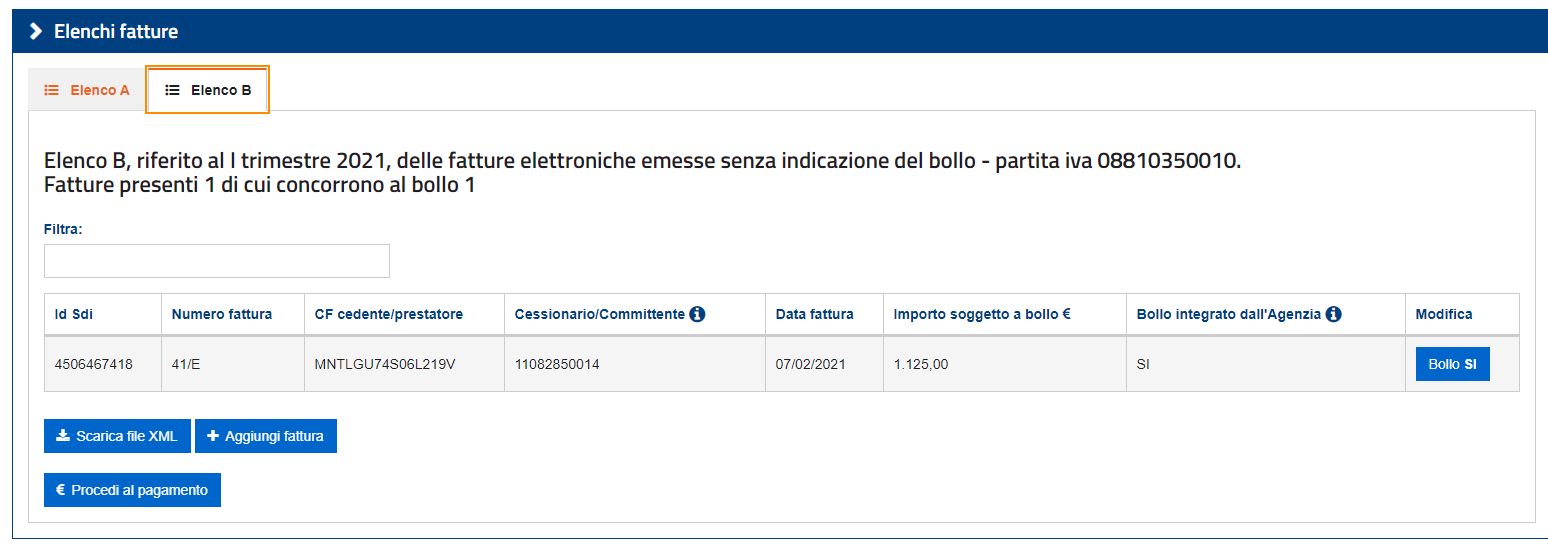This screenshot has width=1548, height=544.
Task: Click Importo soggetto a bollo header
Action: 982,314
